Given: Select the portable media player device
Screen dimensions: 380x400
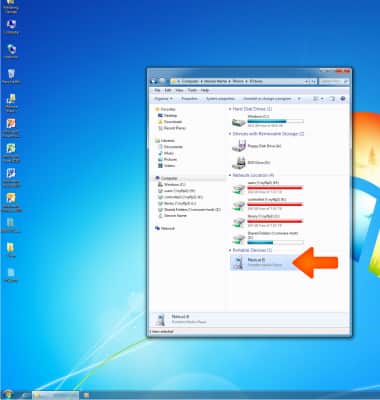Looking at the screenshot, I should click(262, 262).
